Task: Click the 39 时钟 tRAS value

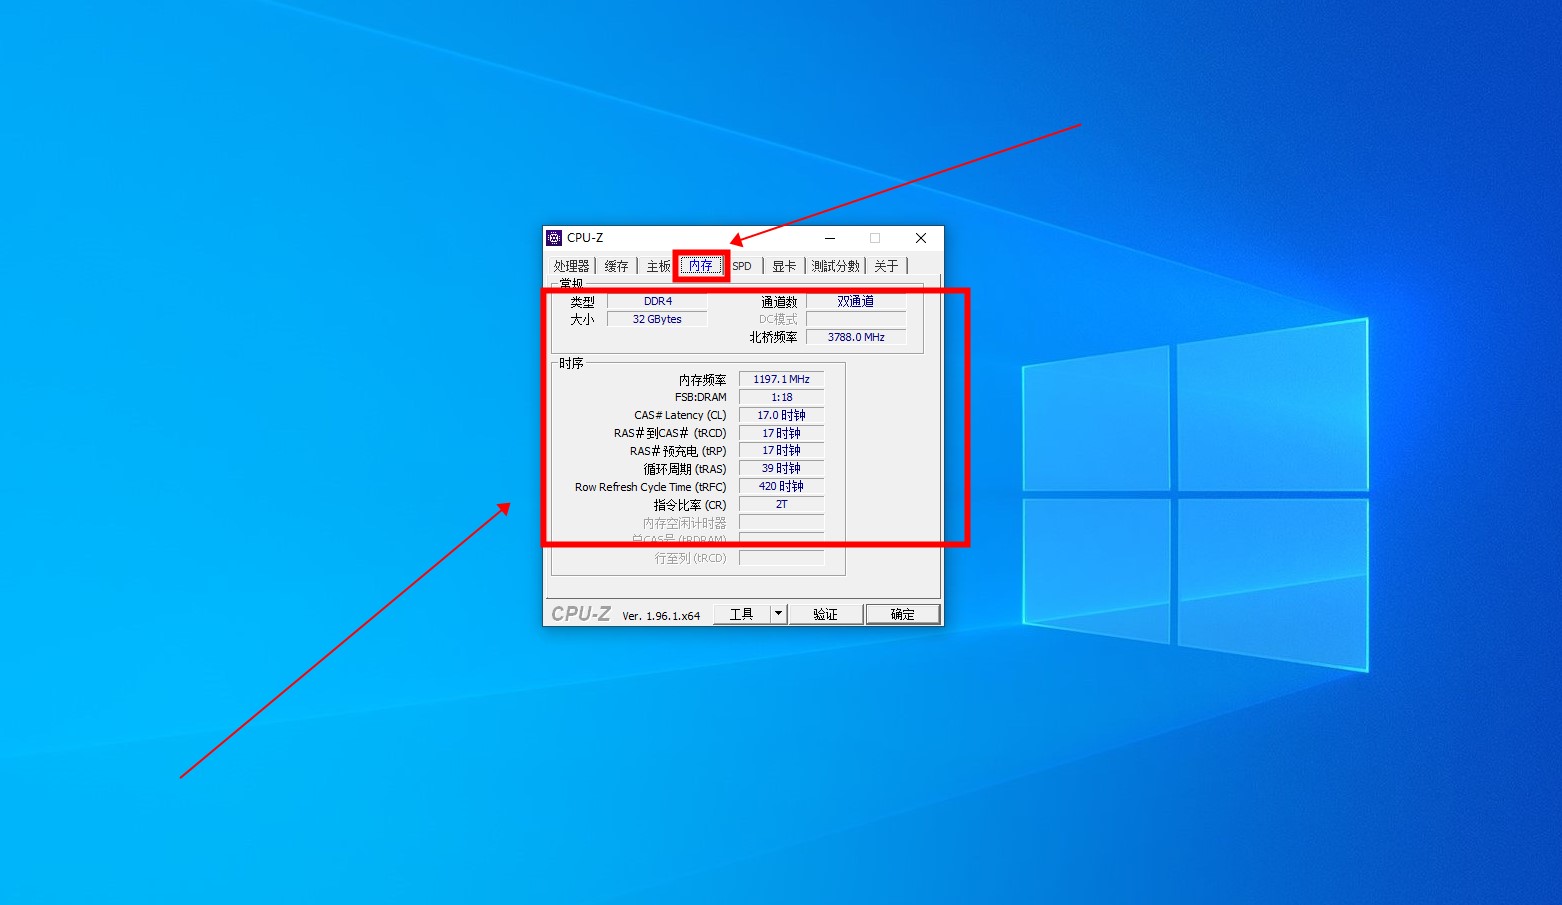Action: pyautogui.click(x=781, y=468)
